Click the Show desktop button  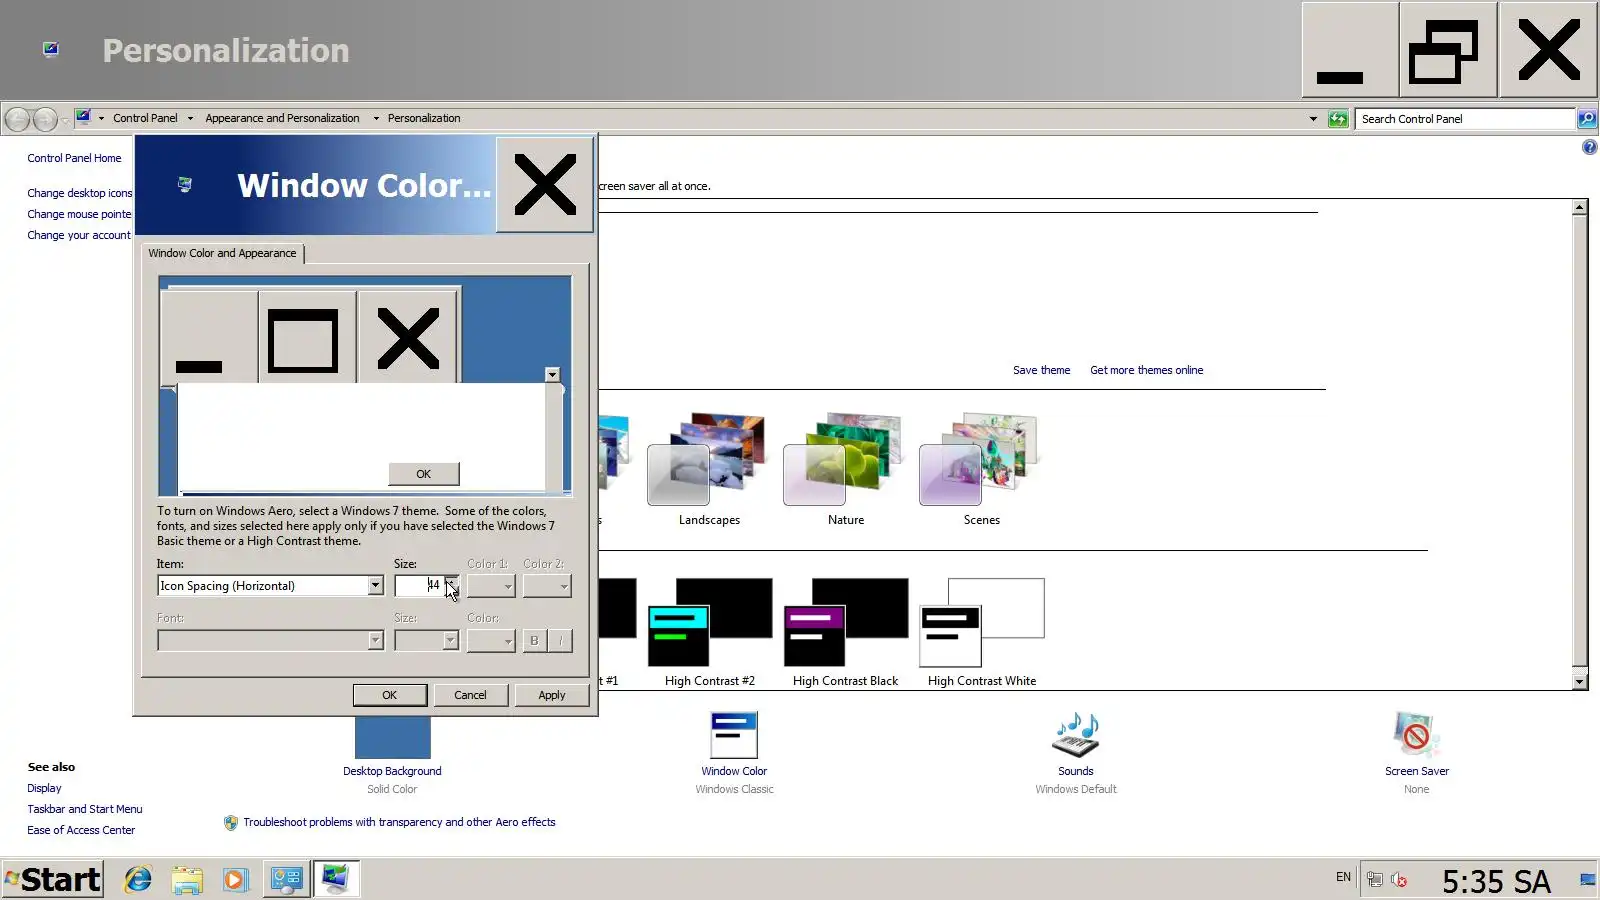click(1587, 879)
